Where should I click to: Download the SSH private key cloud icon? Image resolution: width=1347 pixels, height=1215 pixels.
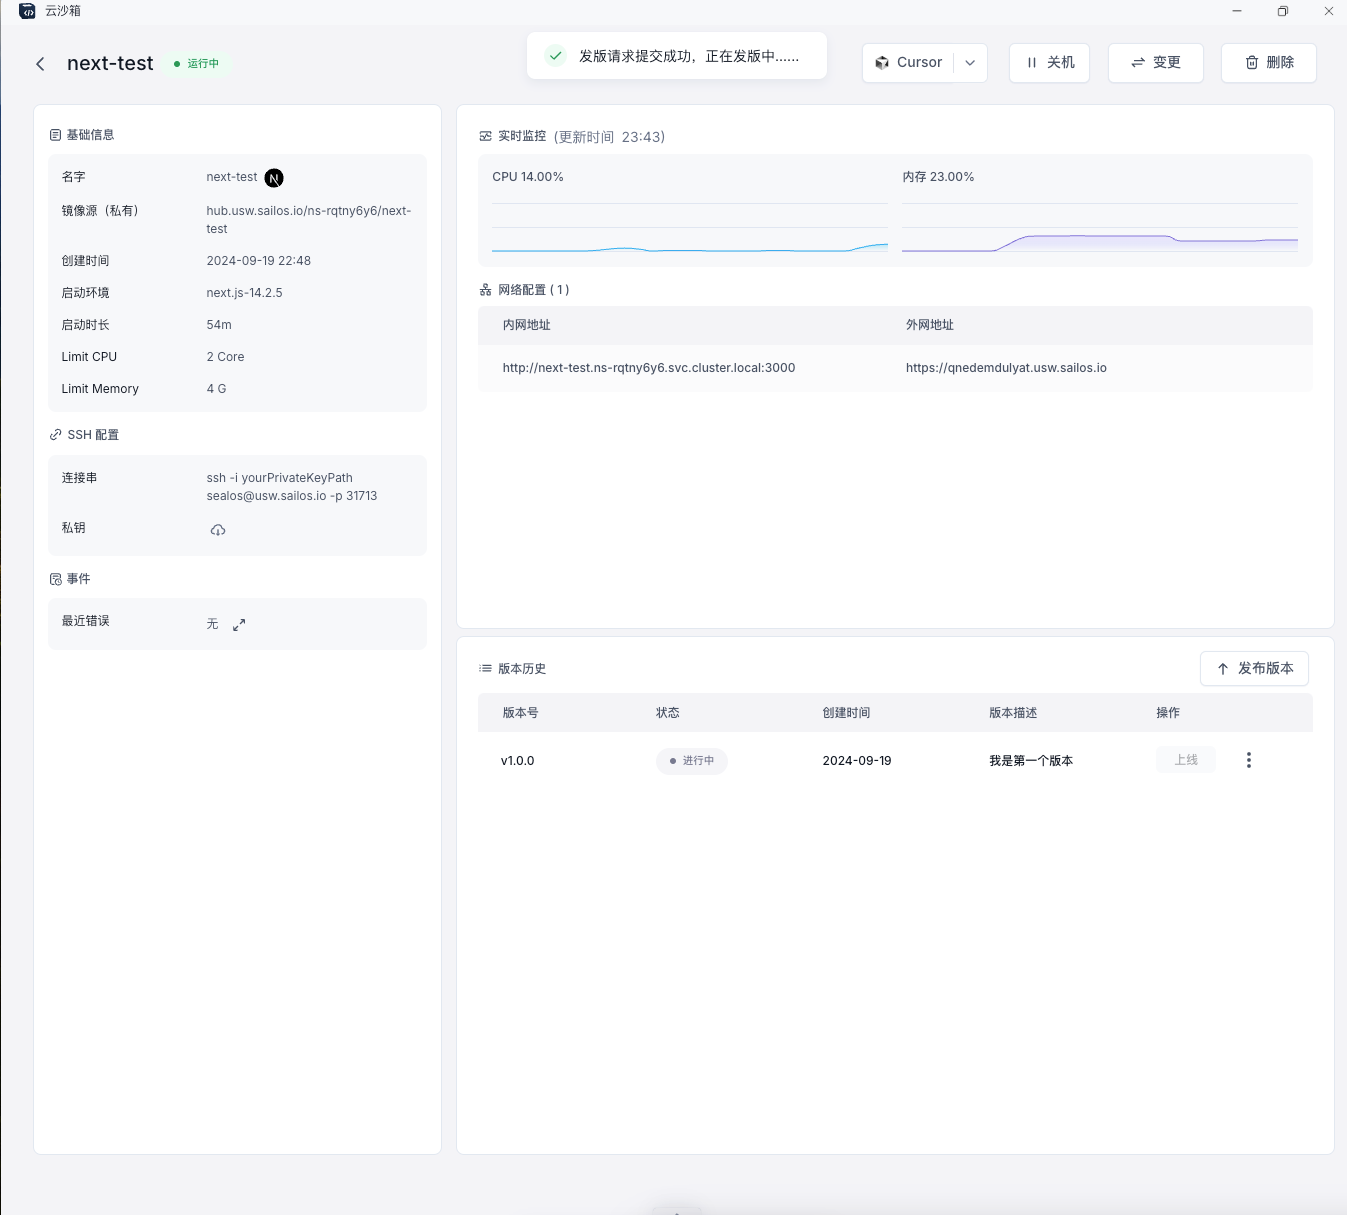pyautogui.click(x=218, y=529)
